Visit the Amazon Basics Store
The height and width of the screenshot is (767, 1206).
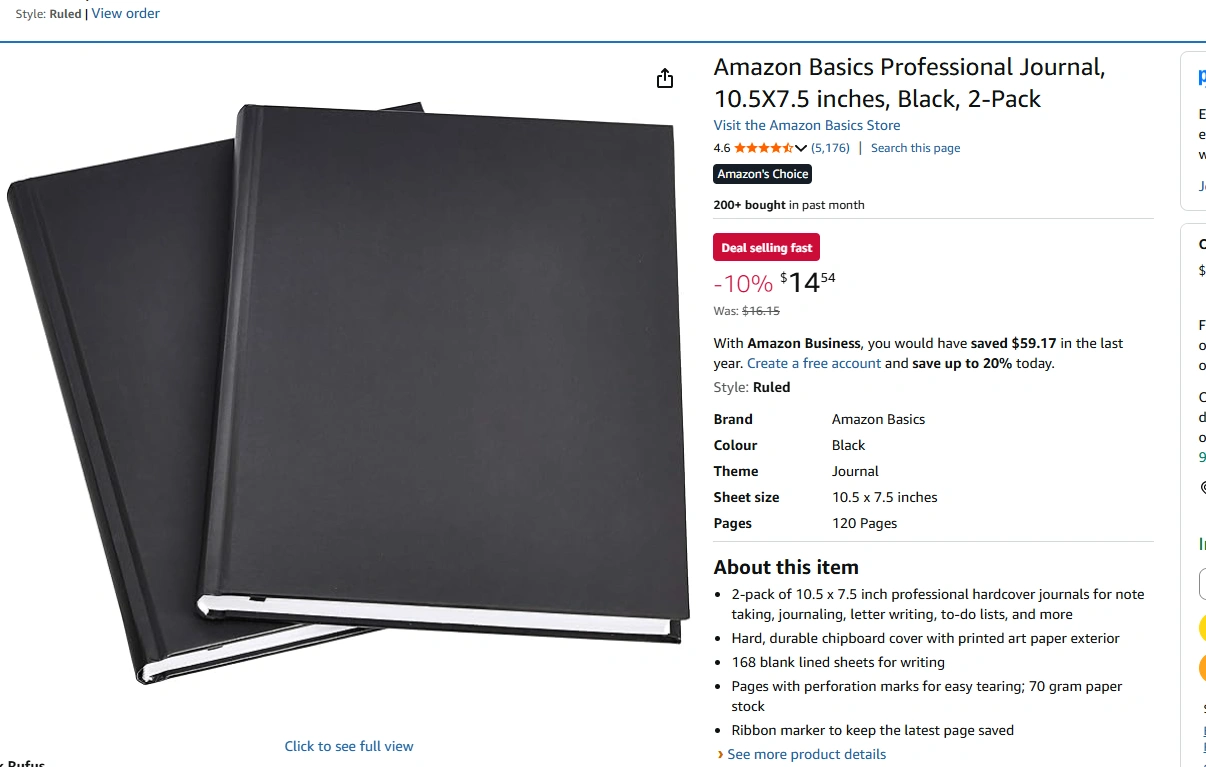pos(807,125)
